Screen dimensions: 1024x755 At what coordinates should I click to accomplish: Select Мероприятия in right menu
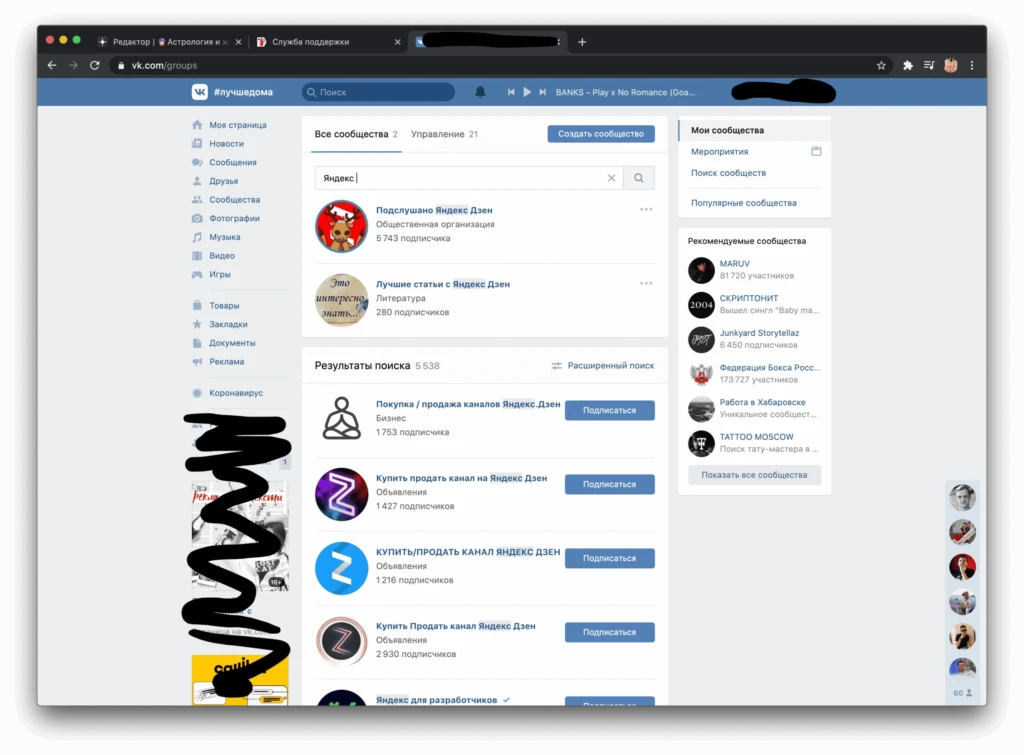[x=720, y=152]
